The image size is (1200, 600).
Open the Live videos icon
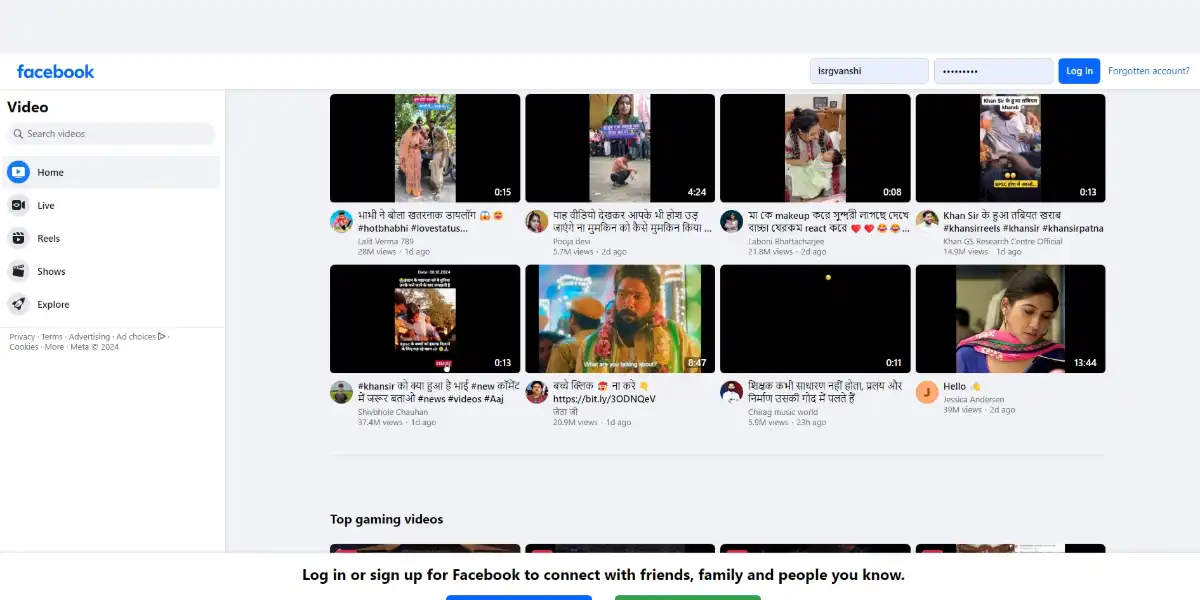click(18, 205)
